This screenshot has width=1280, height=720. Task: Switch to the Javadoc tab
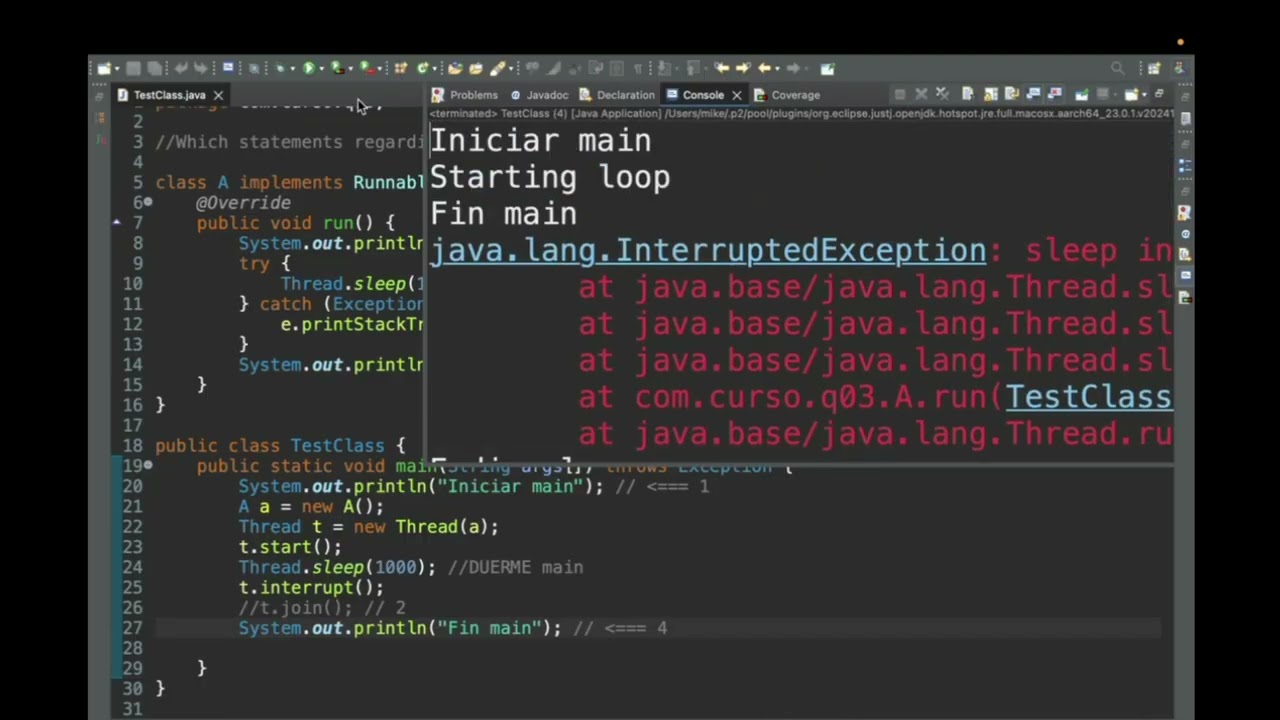click(x=539, y=95)
